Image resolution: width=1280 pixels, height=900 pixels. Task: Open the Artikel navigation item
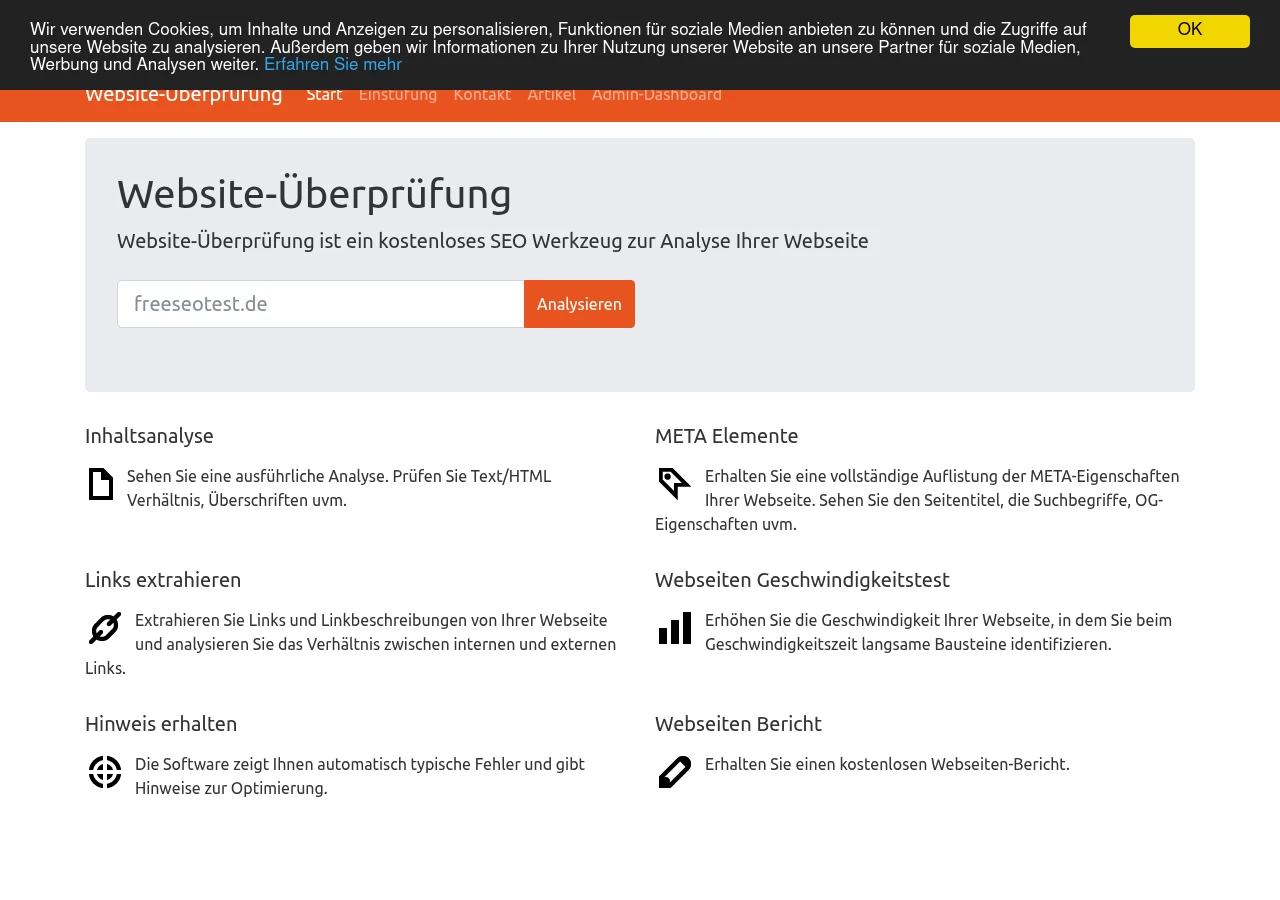tap(551, 95)
